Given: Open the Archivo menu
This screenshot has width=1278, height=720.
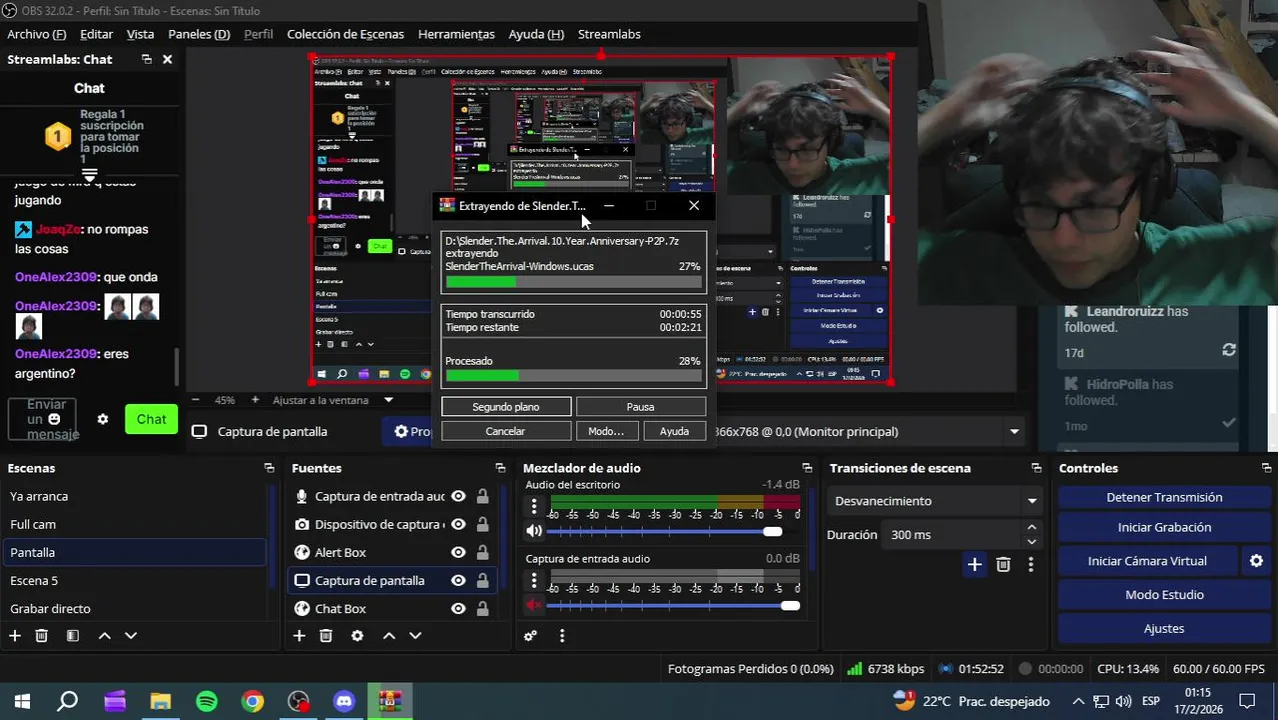Looking at the screenshot, I should (x=36, y=34).
